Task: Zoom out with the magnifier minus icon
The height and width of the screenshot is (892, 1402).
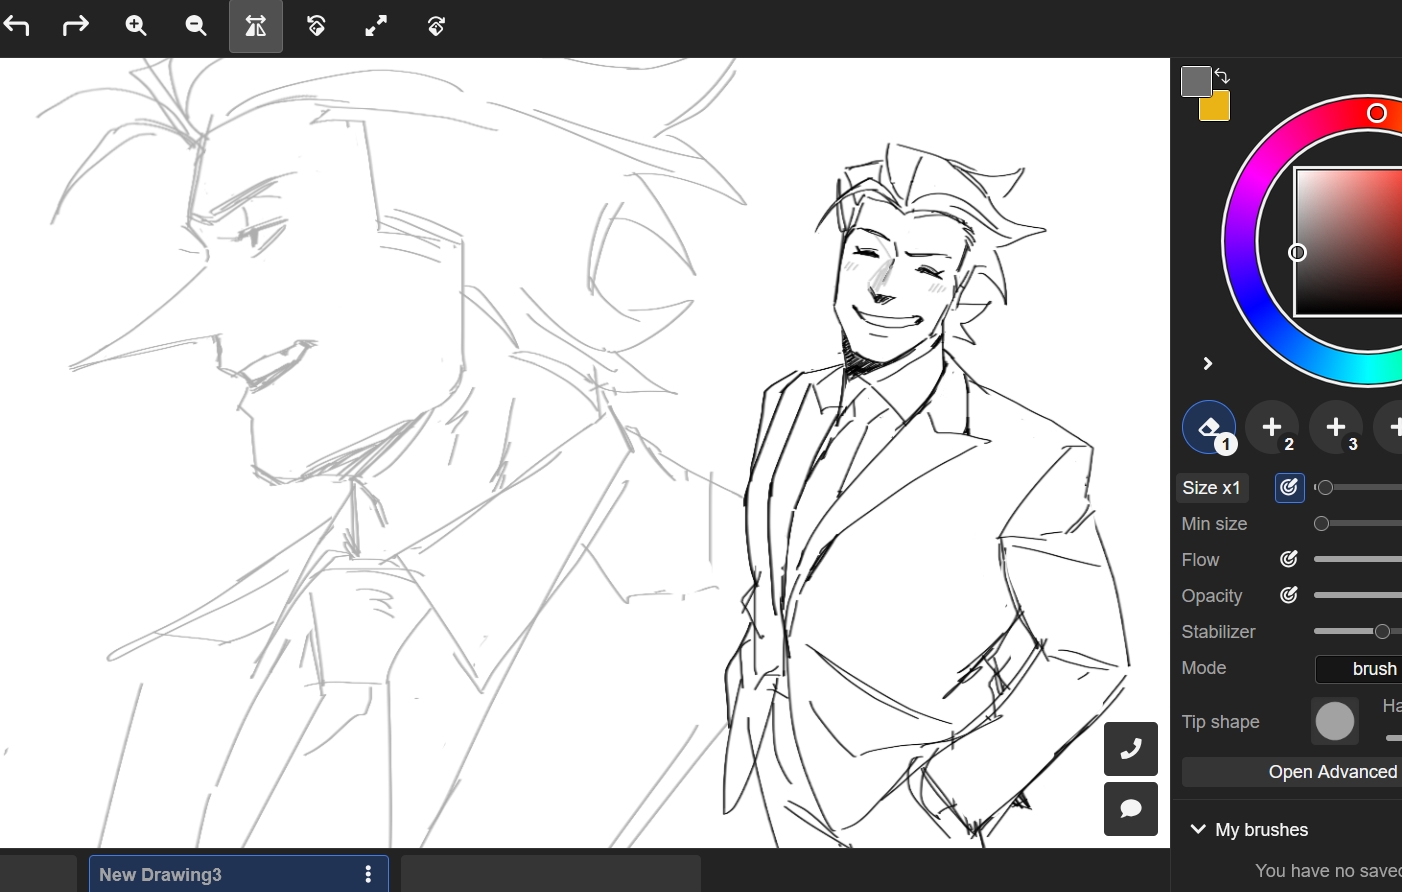Action: (196, 26)
